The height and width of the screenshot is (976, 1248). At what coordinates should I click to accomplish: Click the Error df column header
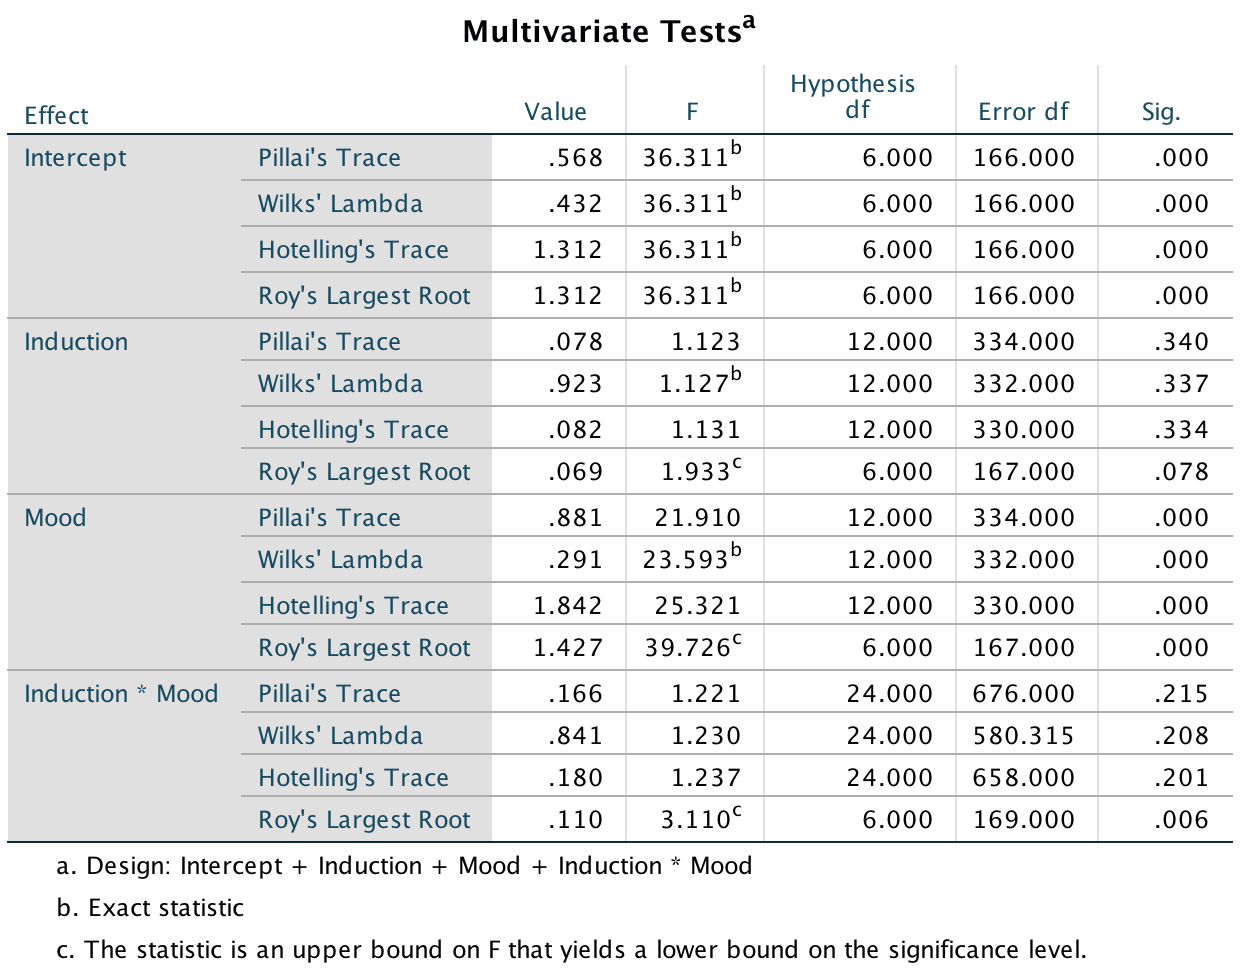(x=1023, y=111)
